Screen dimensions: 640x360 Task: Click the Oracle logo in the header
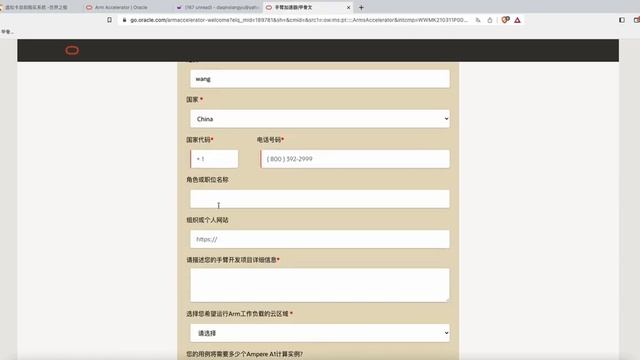[72, 50]
